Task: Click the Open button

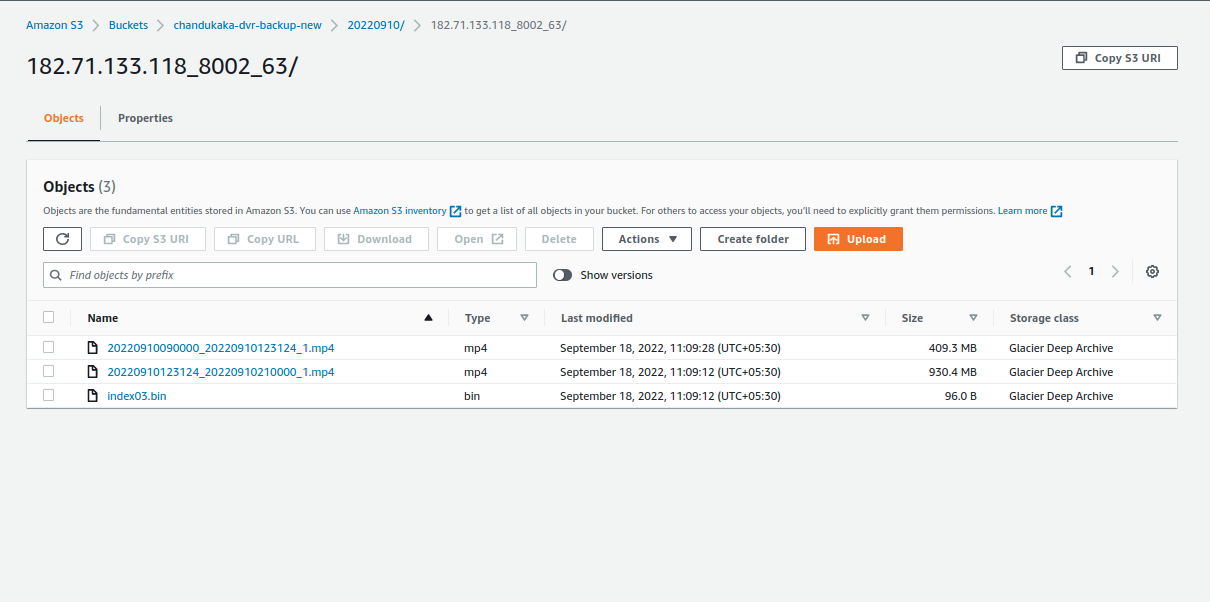Action: [x=477, y=239]
